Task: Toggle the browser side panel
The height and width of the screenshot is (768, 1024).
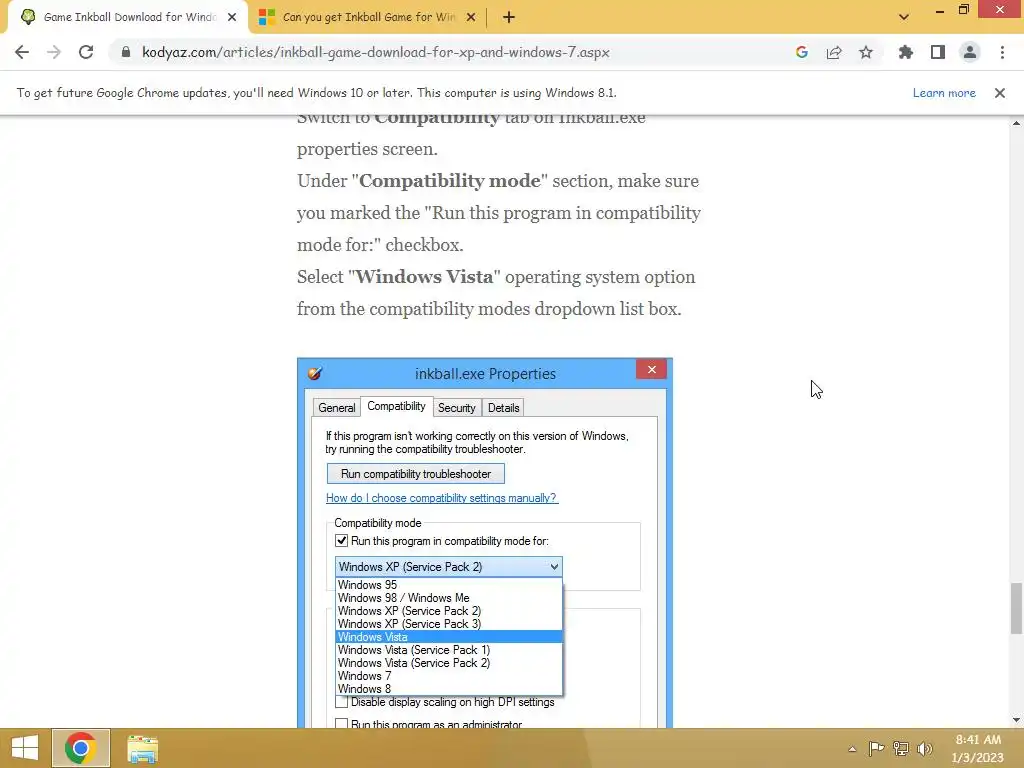Action: (x=938, y=52)
